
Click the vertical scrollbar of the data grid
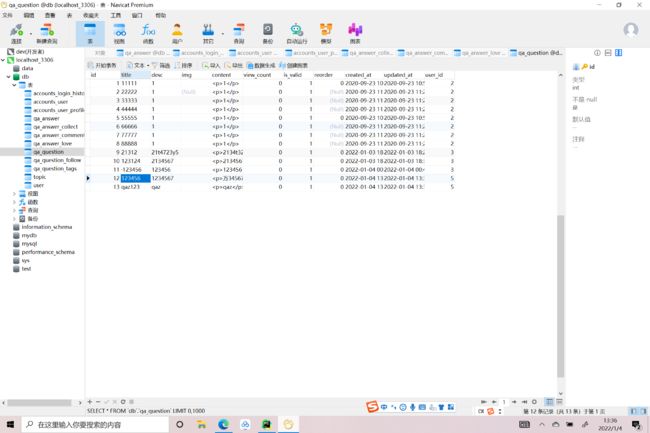coord(561,296)
